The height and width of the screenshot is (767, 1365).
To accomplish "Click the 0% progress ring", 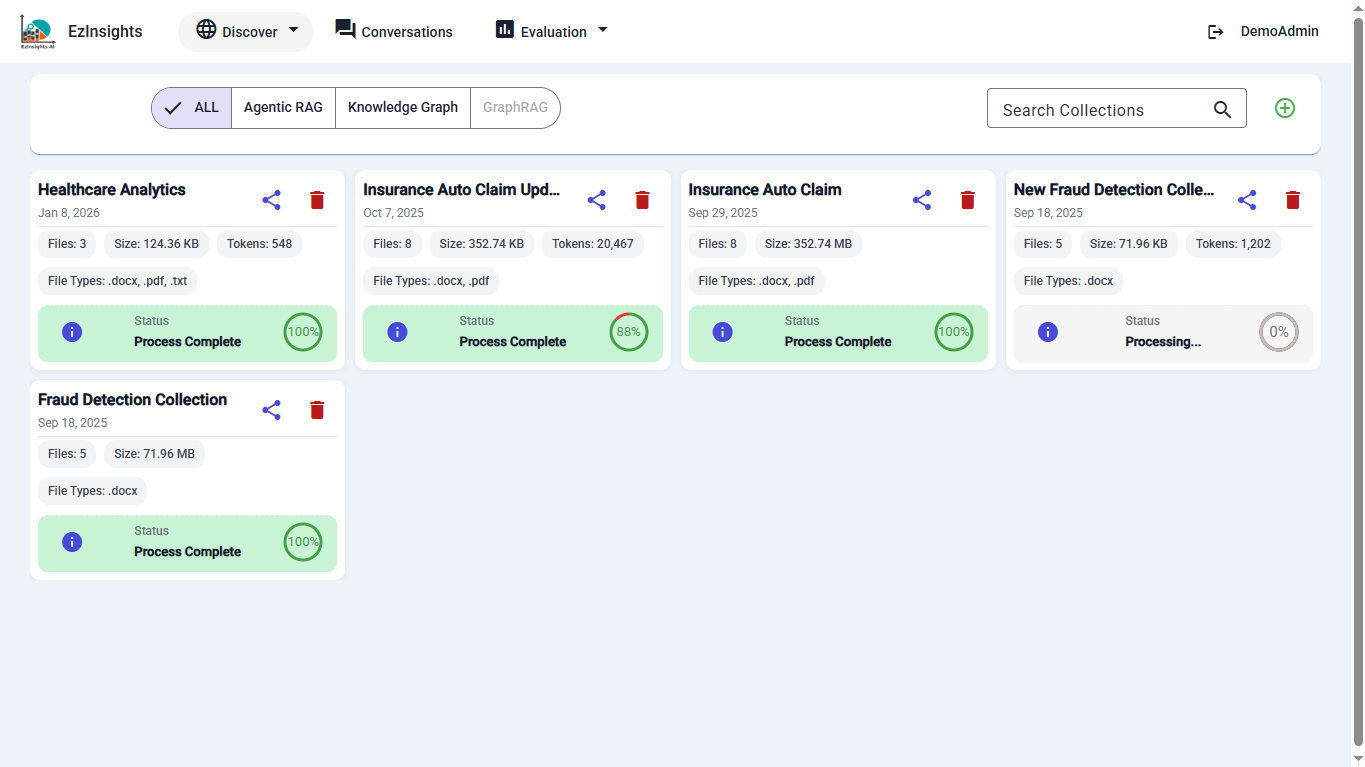I will (1279, 332).
